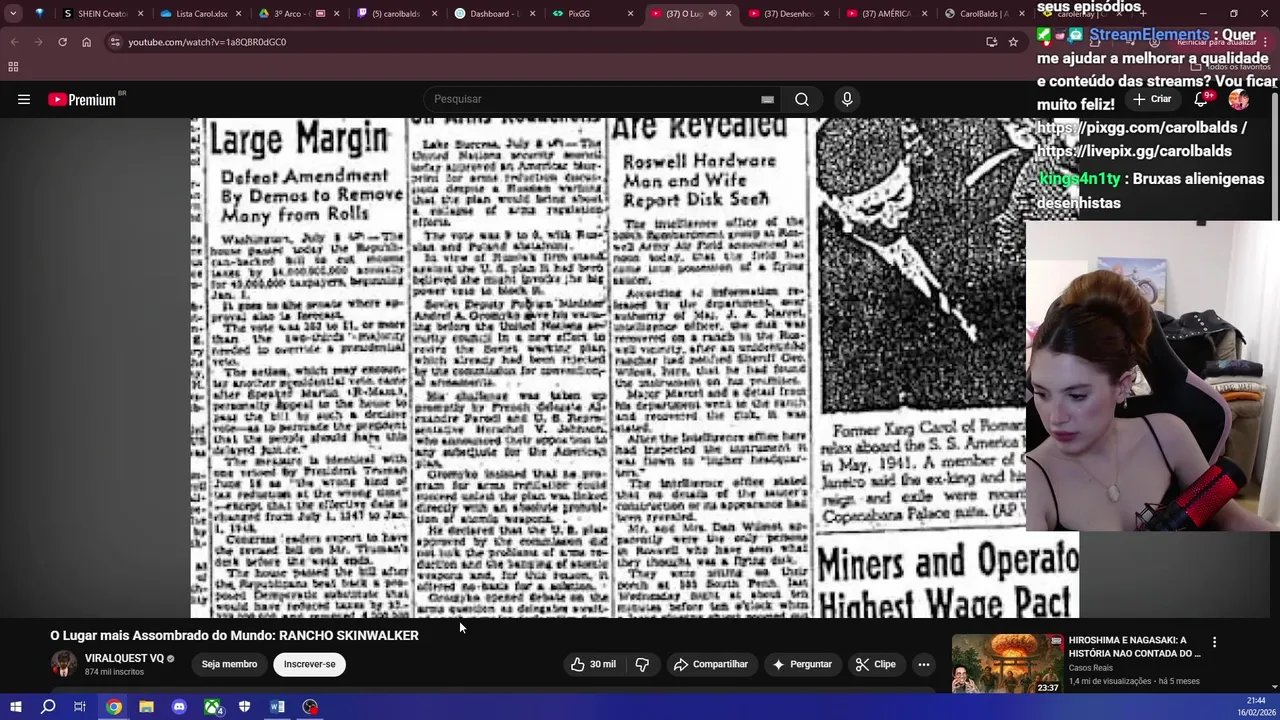The height and width of the screenshot is (720, 1280).
Task: Click the Casos Reais channel name
Action: 1090,668
